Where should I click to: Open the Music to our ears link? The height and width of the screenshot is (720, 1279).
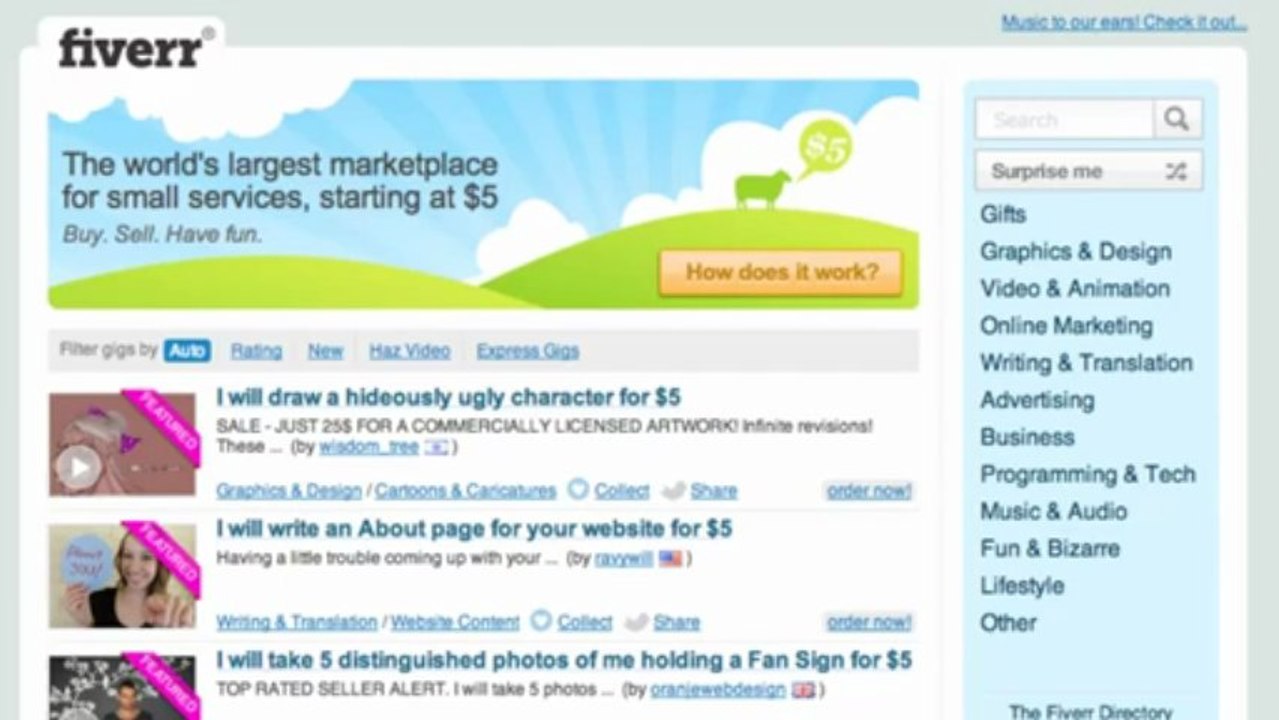pos(1124,22)
